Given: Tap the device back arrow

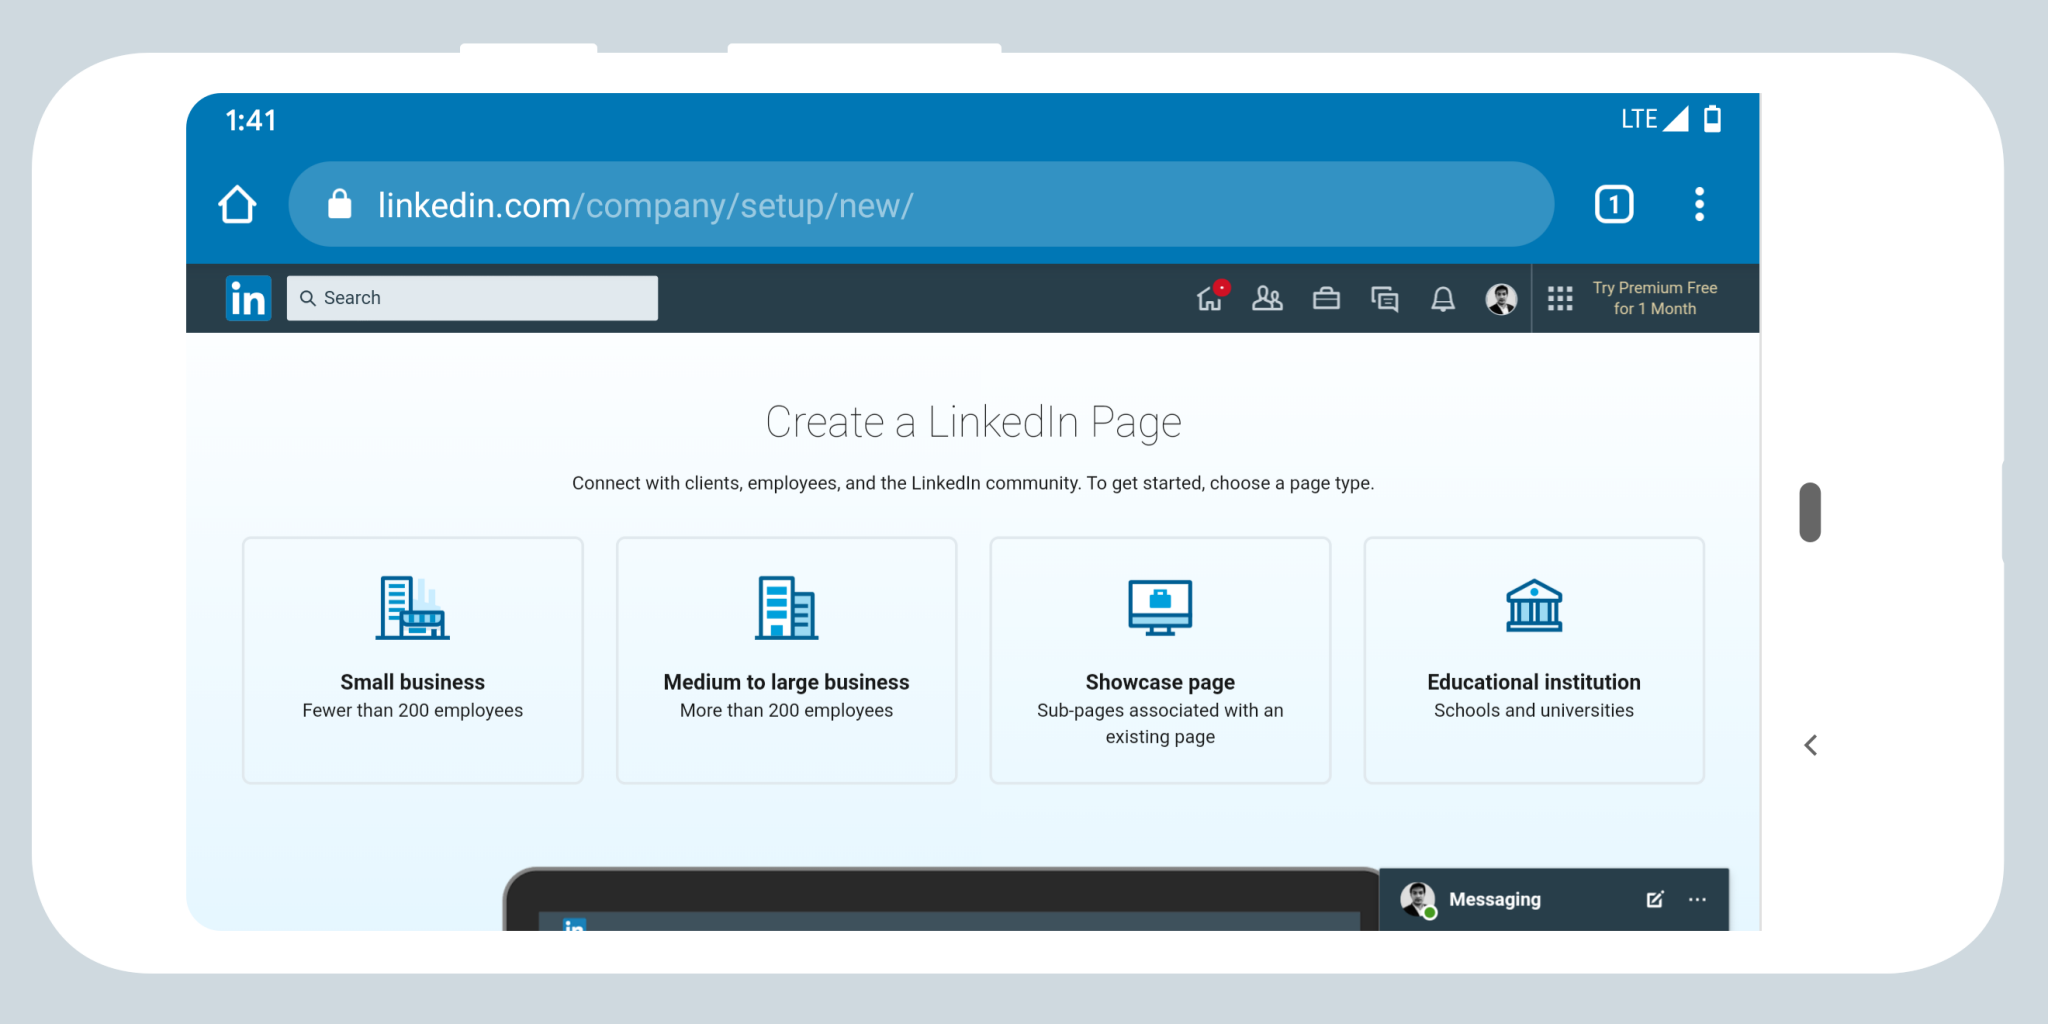Looking at the screenshot, I should [x=1810, y=745].
